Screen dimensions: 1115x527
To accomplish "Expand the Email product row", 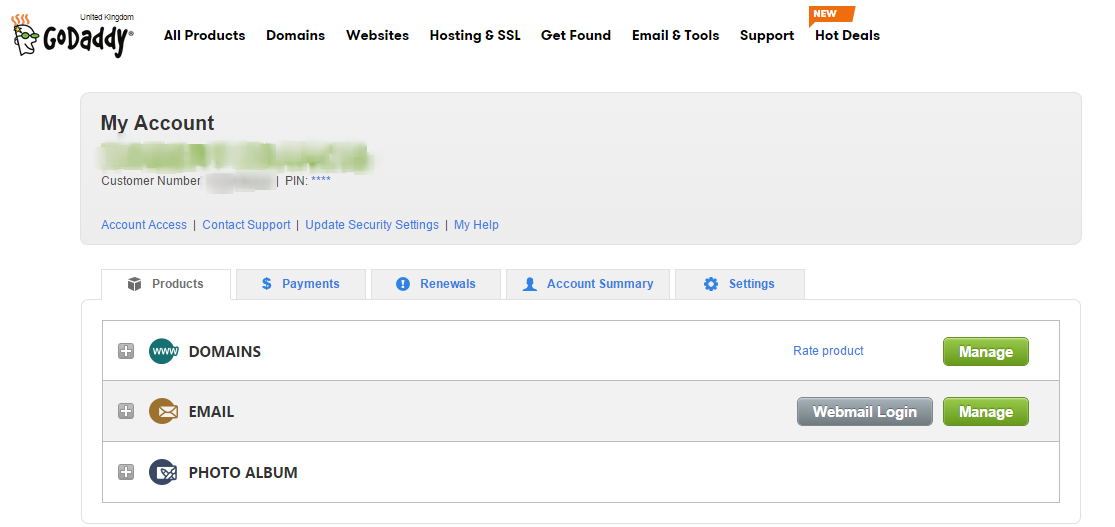I will (126, 412).
